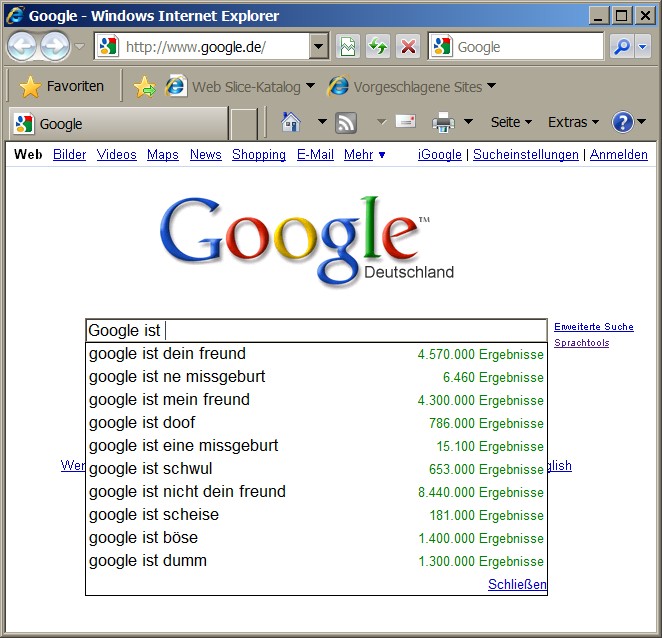Open the Maps link
The height and width of the screenshot is (638, 662).
click(x=163, y=155)
